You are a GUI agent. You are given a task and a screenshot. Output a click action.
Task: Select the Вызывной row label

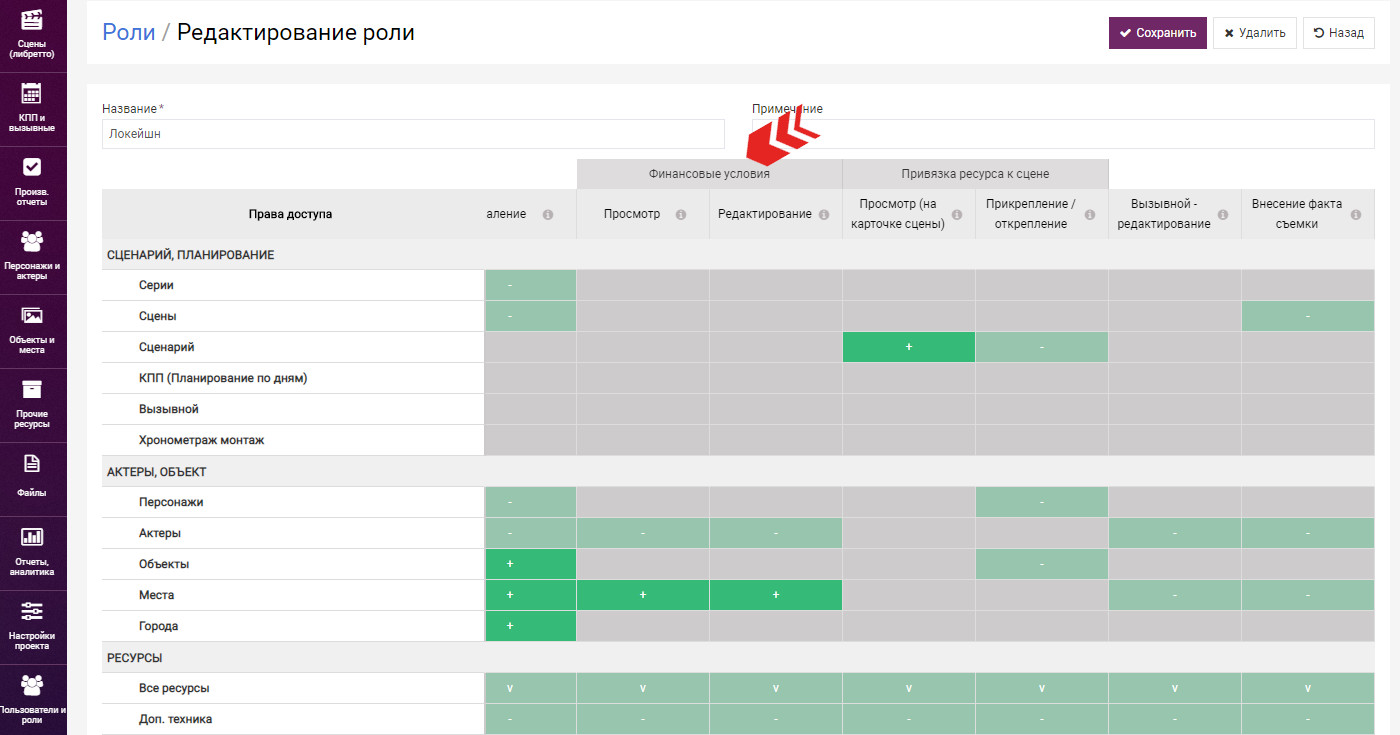pos(168,409)
